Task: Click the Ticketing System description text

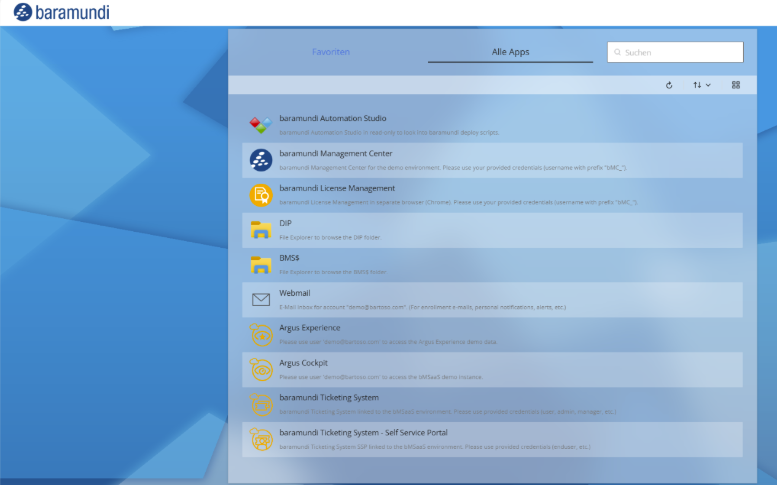Action: tap(447, 412)
